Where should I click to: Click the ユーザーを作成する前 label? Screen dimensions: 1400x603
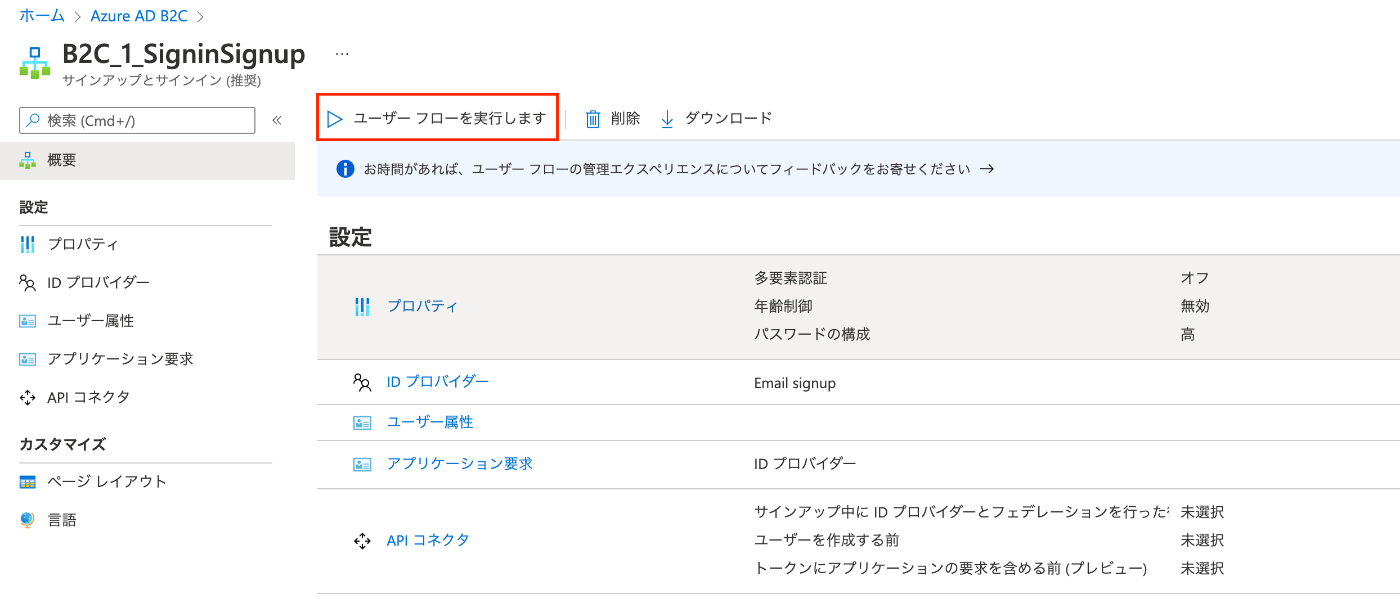coord(827,541)
